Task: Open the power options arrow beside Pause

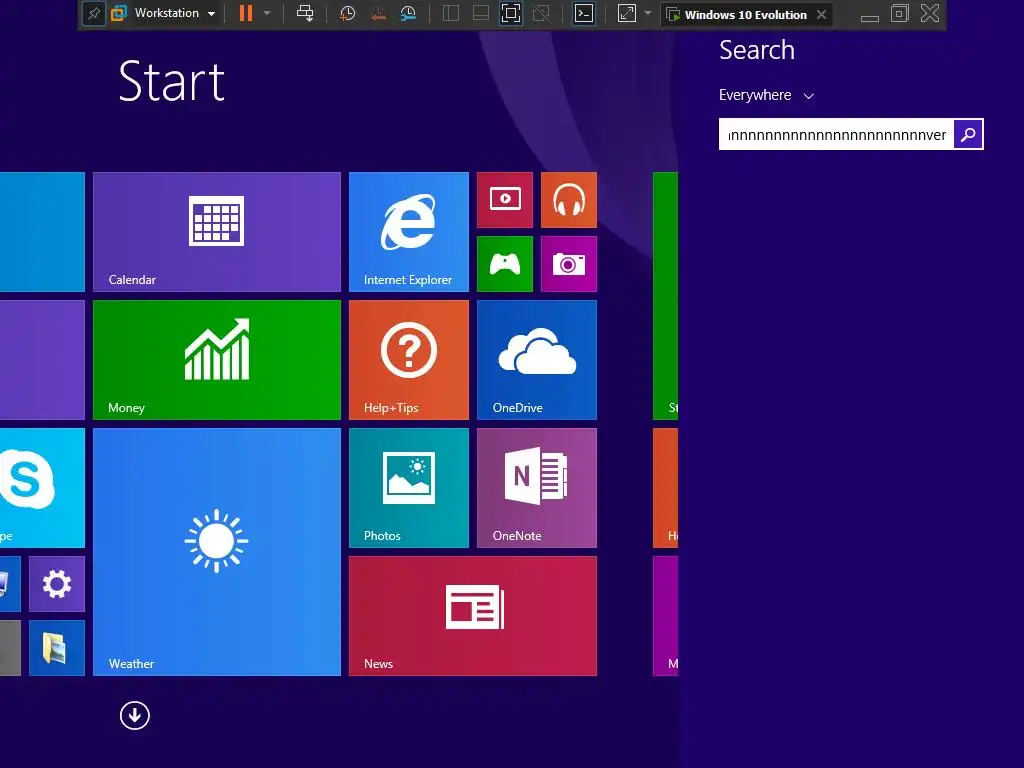Action: click(266, 13)
